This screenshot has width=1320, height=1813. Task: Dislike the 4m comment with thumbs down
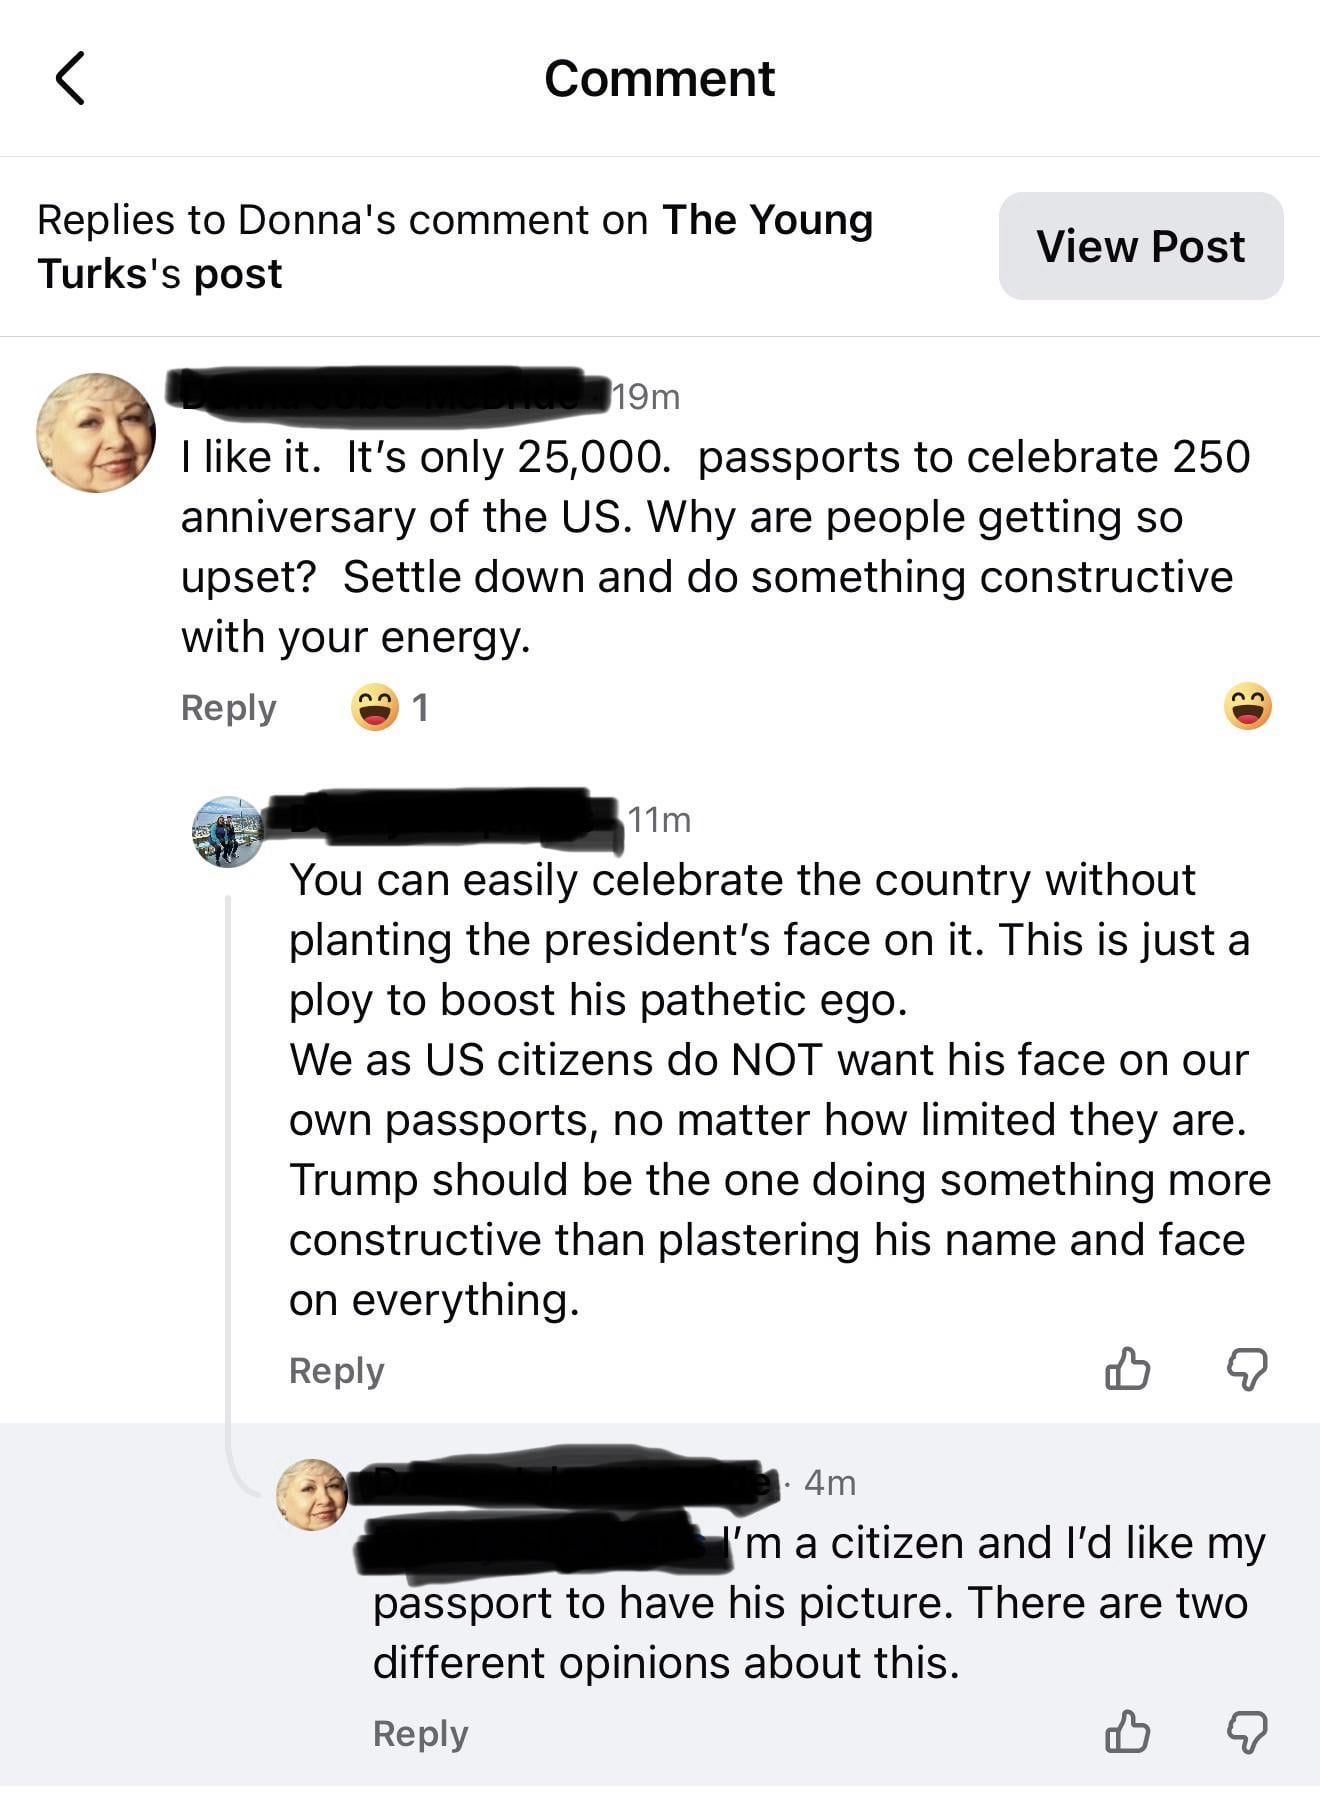pyautogui.click(x=1247, y=1732)
